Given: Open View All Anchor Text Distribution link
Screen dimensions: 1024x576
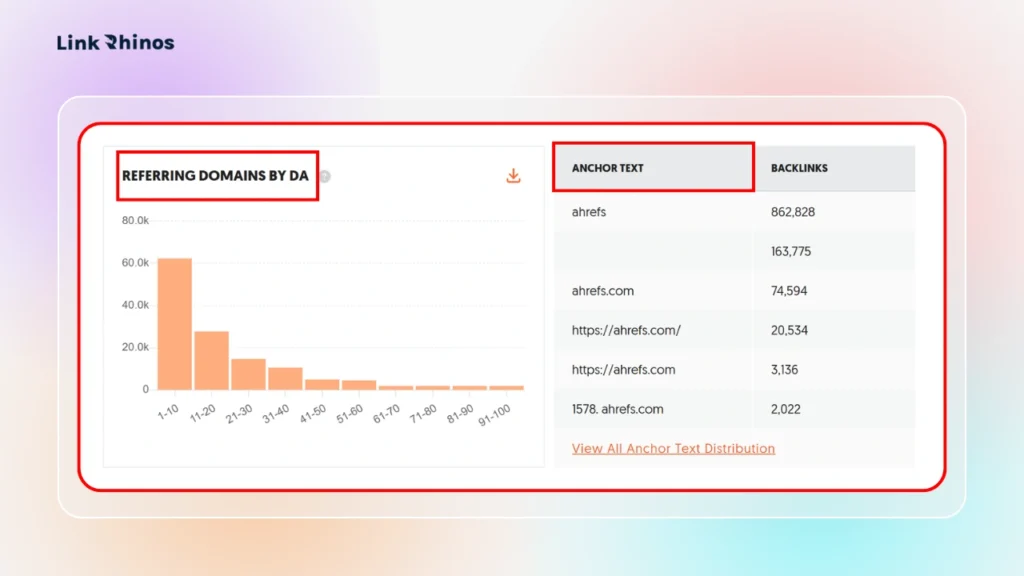Looking at the screenshot, I should pos(673,449).
